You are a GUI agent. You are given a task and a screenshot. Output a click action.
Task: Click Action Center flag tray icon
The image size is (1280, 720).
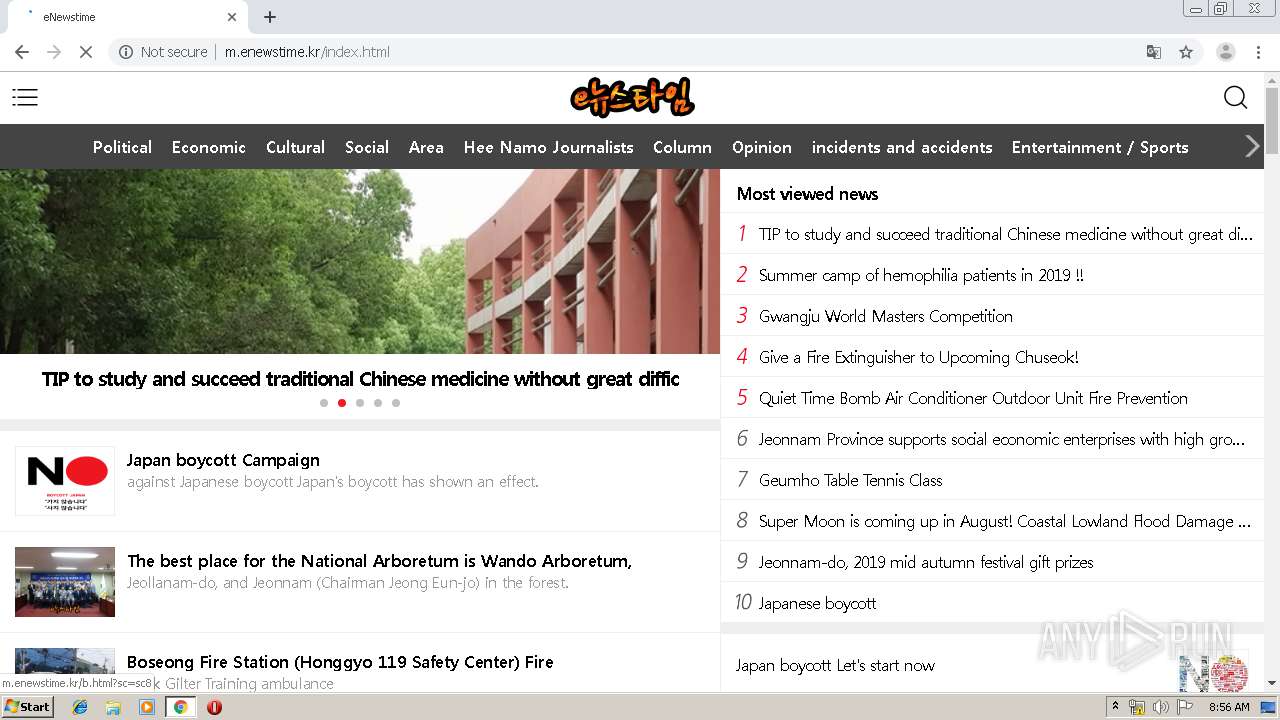point(1185,707)
